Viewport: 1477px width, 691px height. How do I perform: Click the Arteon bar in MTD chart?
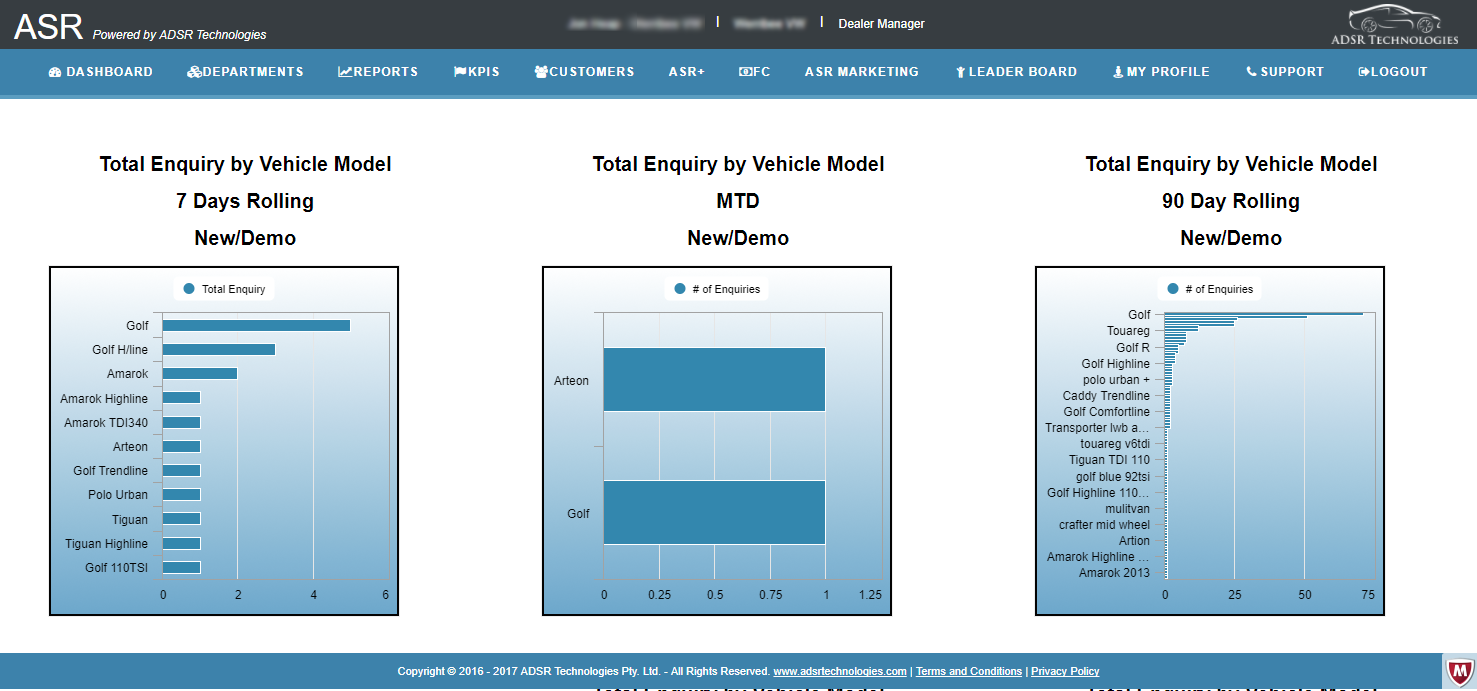[x=714, y=380]
